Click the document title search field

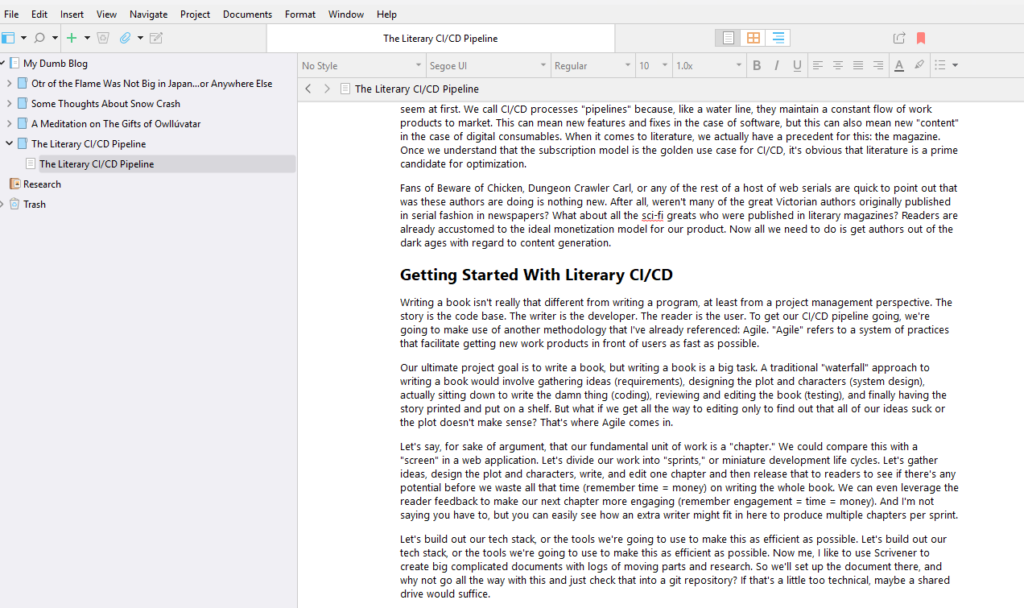(x=440, y=38)
